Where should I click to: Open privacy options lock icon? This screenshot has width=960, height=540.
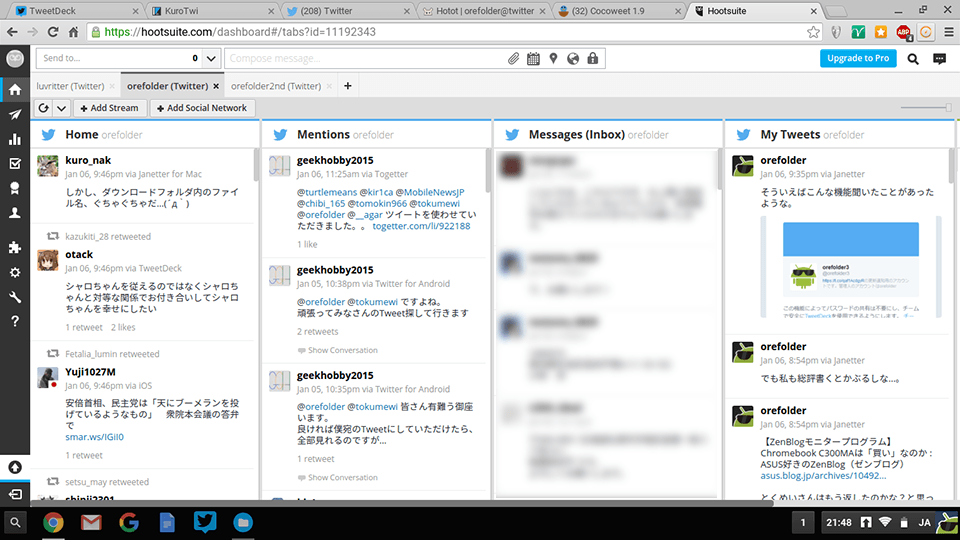(593, 58)
